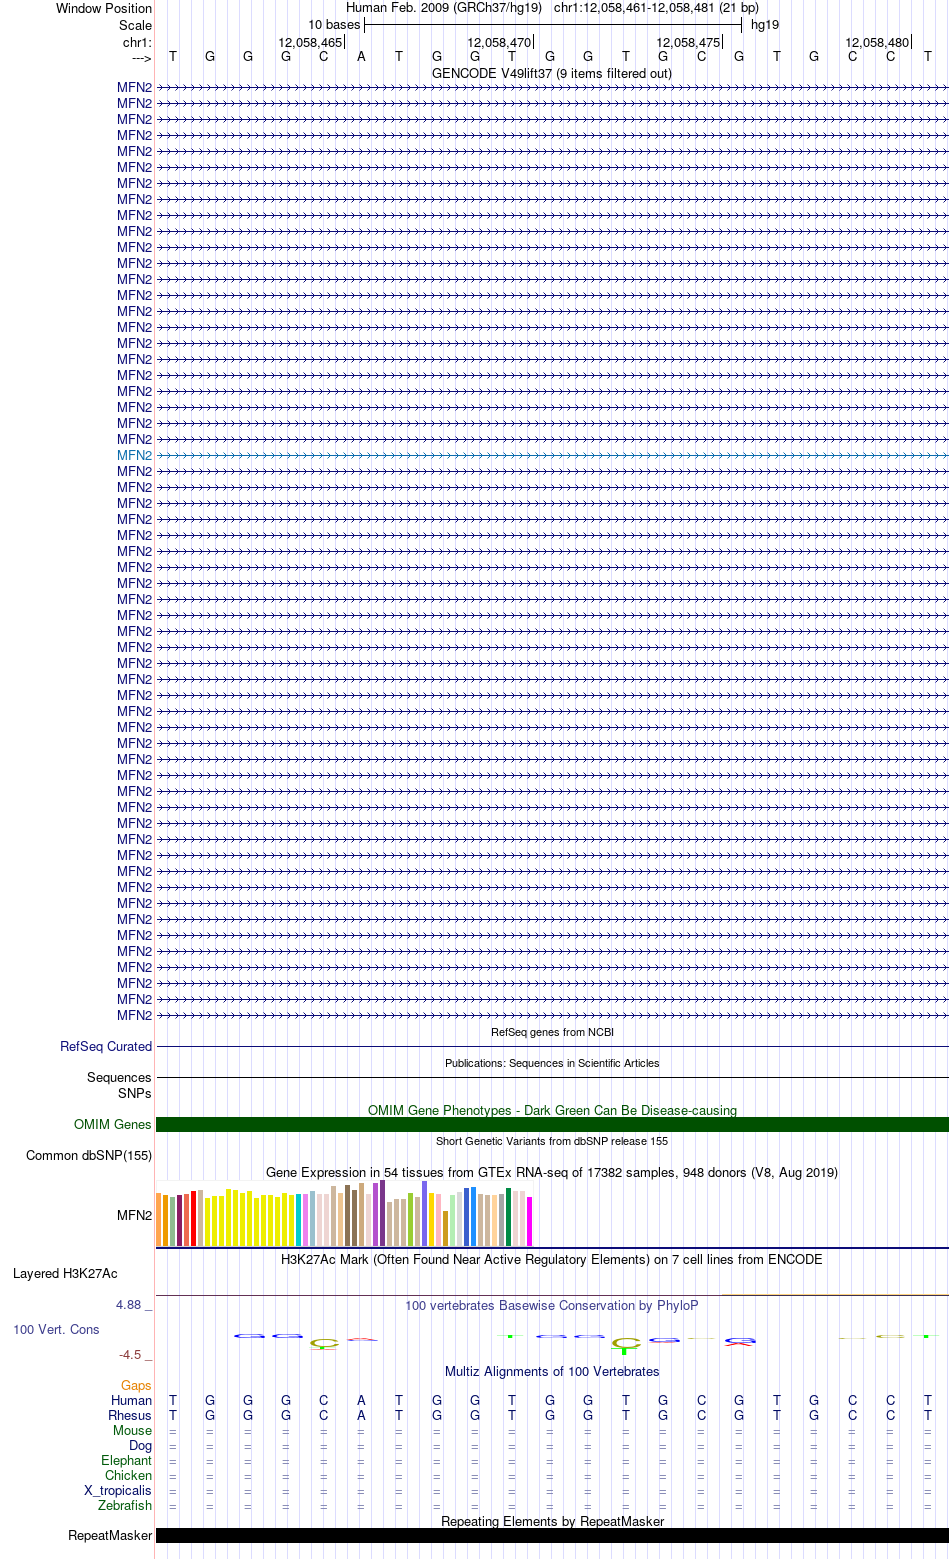Click the Layered H3K27Ac label
Screen dimensions: 950x1559
(x=65, y=1273)
